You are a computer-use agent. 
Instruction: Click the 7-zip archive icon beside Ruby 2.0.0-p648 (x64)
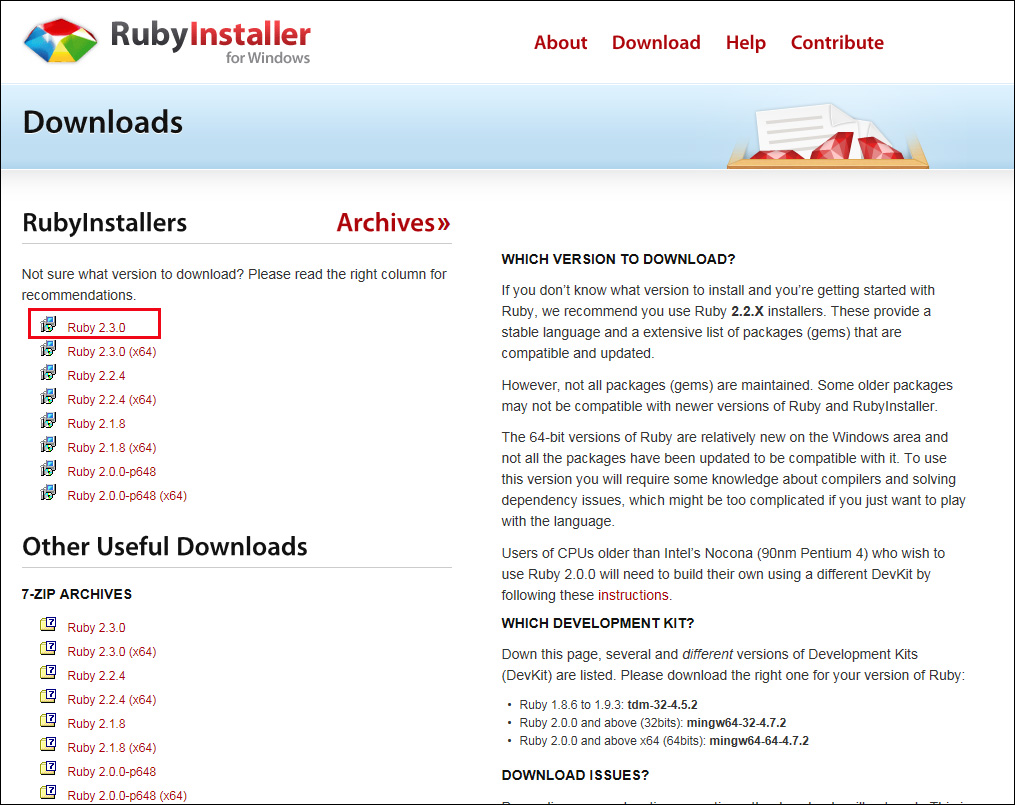tap(48, 792)
